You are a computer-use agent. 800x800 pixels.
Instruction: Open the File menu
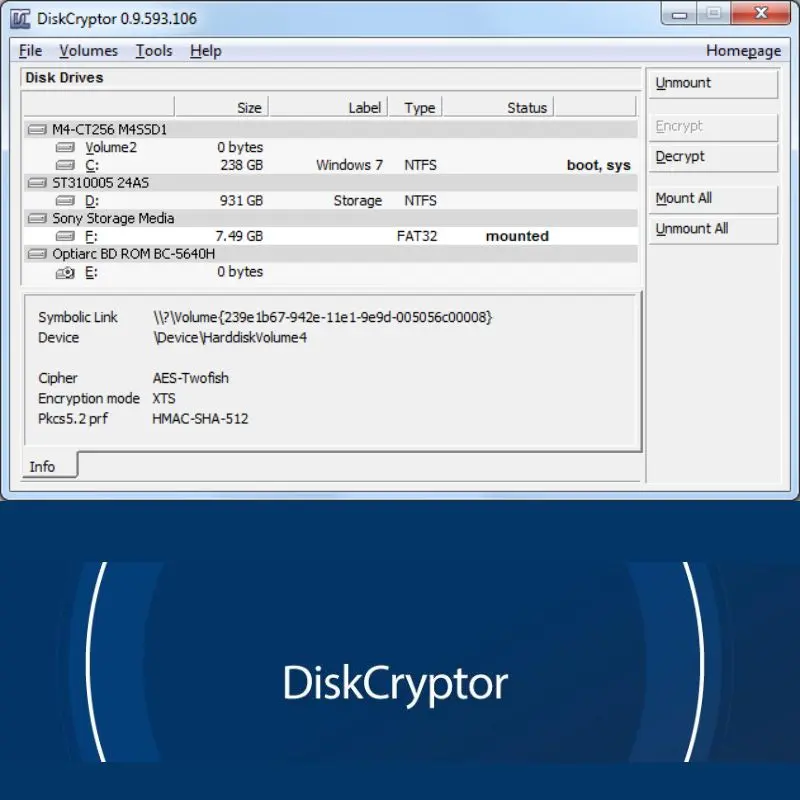pyautogui.click(x=30, y=51)
